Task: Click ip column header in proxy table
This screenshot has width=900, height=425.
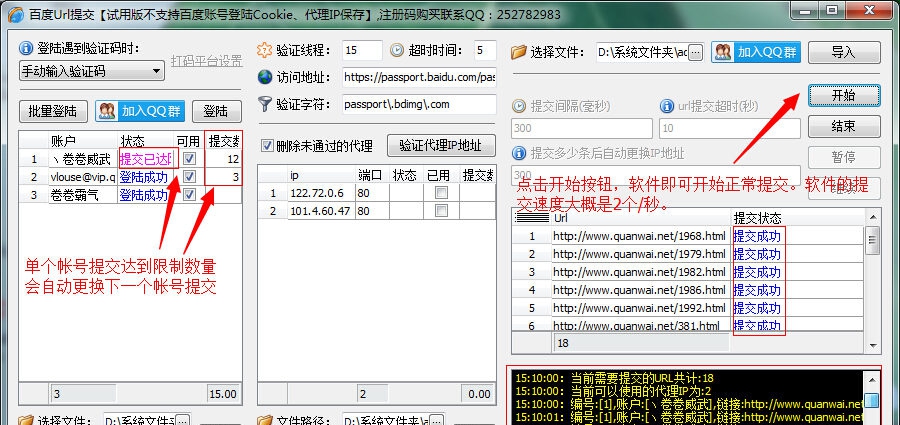Action: [x=321, y=175]
